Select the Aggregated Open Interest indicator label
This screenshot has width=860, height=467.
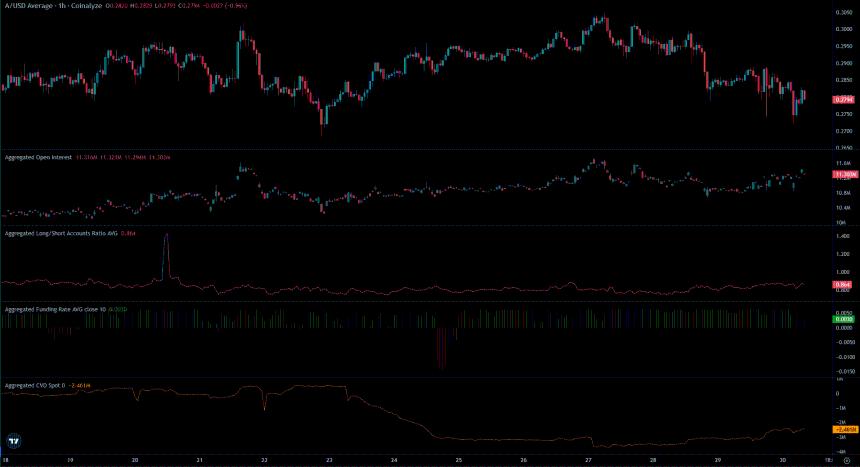tap(38, 157)
